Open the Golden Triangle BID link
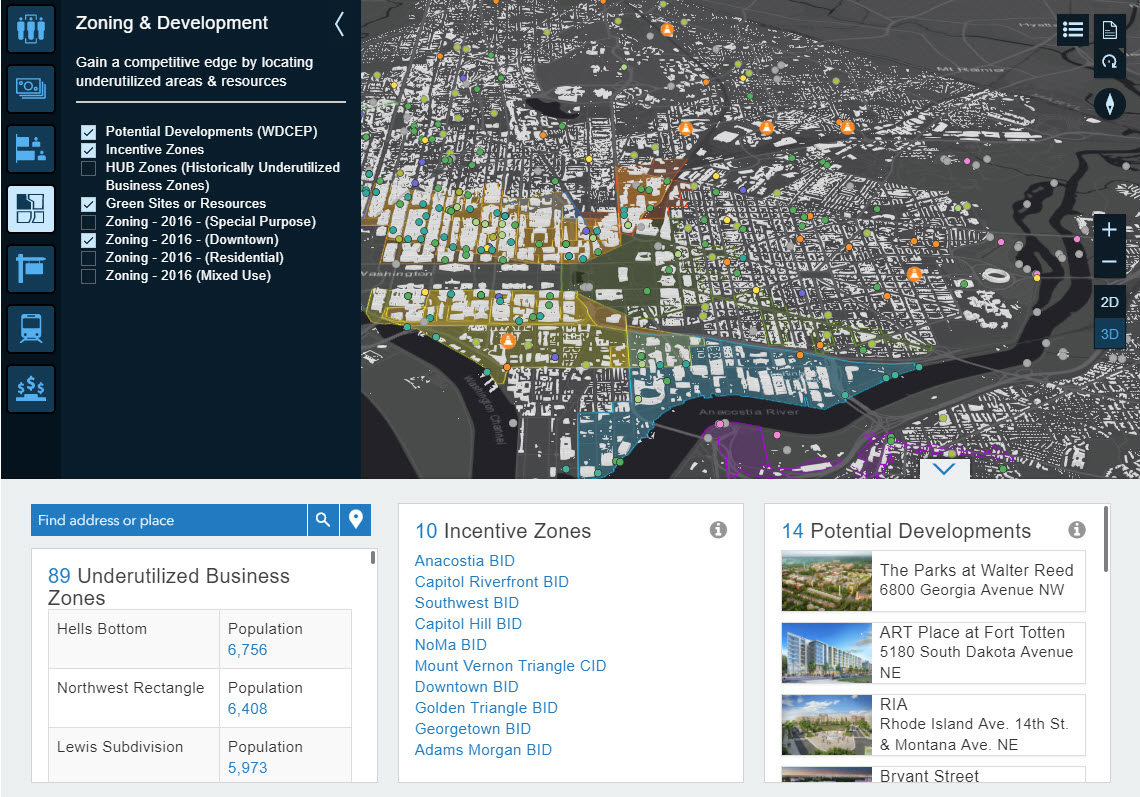 (x=486, y=708)
